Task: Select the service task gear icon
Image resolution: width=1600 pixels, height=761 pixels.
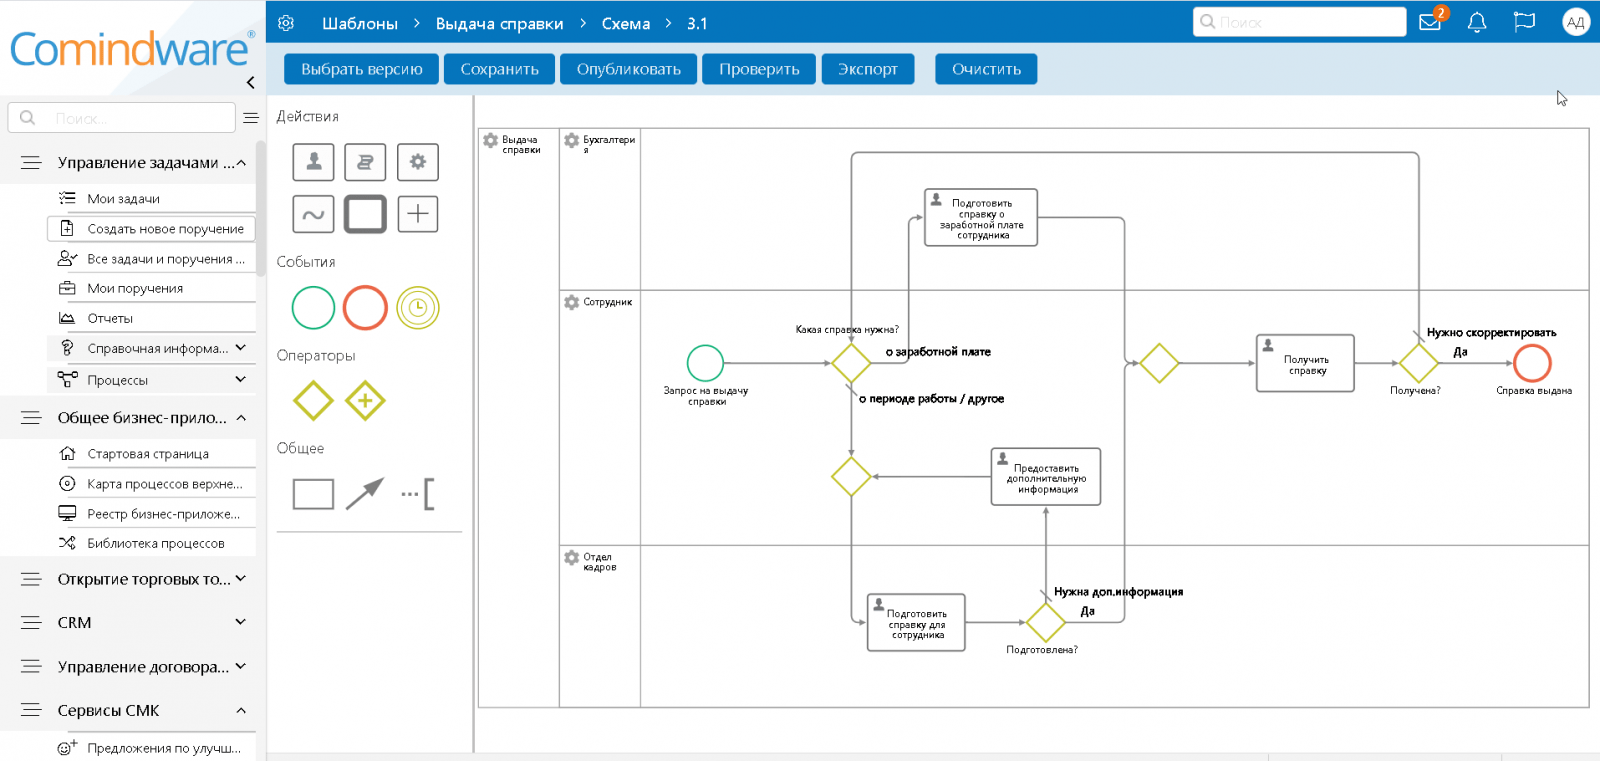Action: (x=417, y=162)
